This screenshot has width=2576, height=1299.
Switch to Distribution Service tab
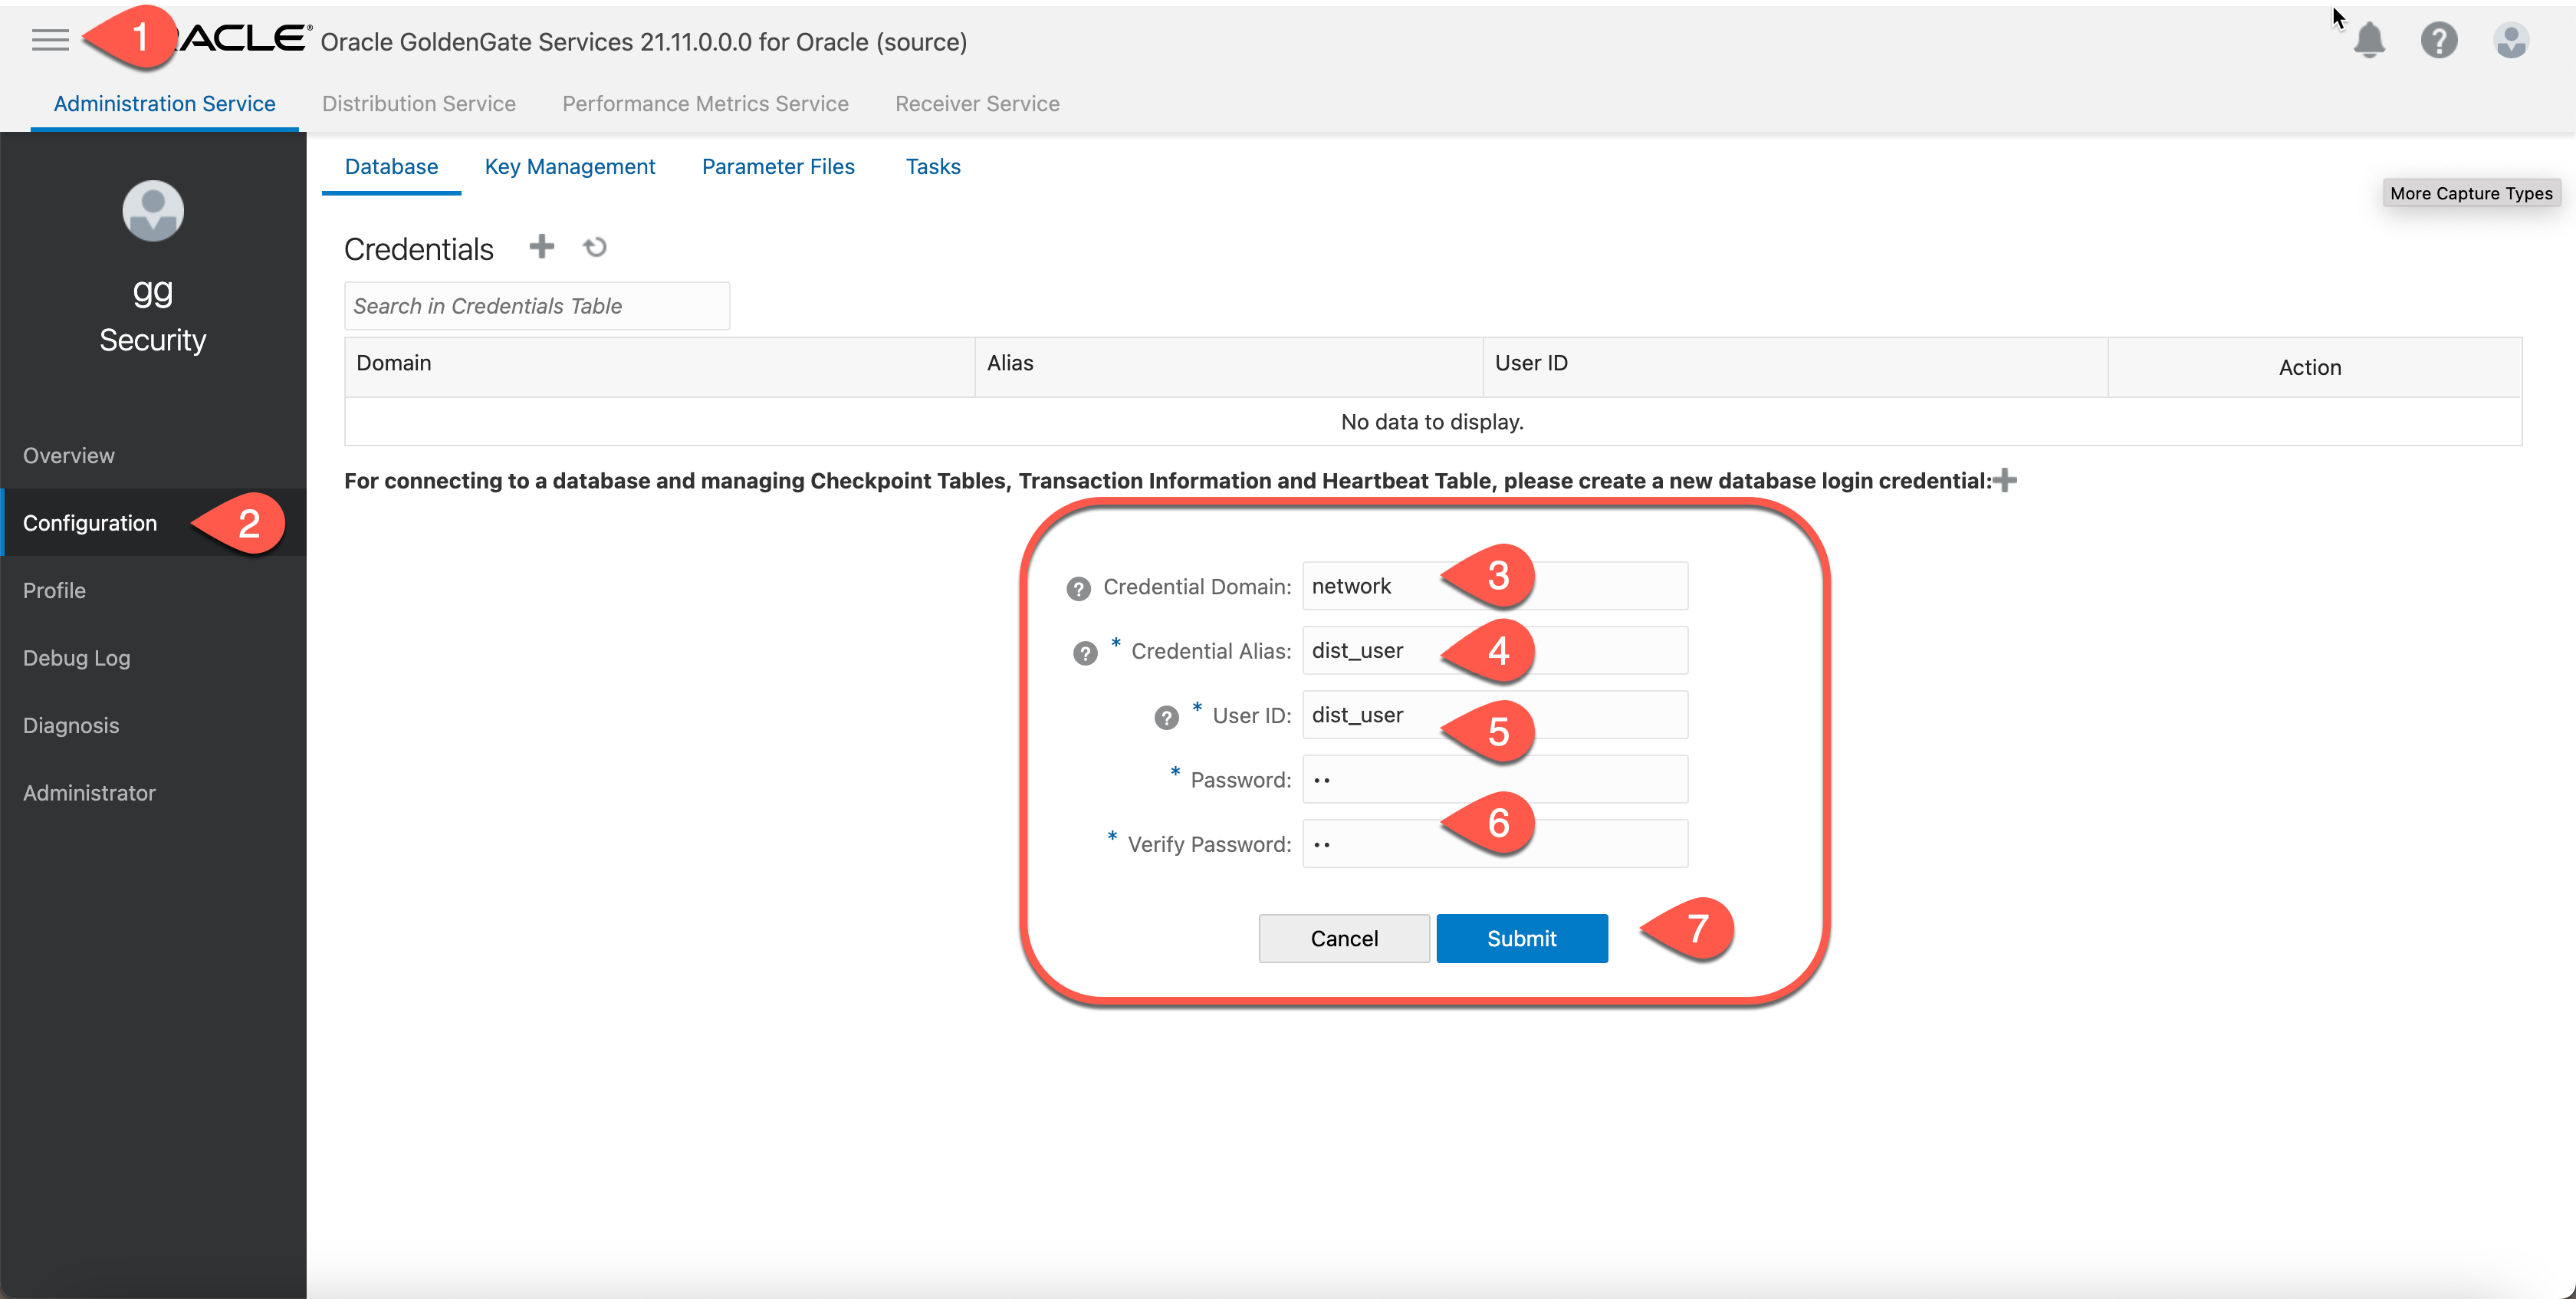tap(418, 104)
